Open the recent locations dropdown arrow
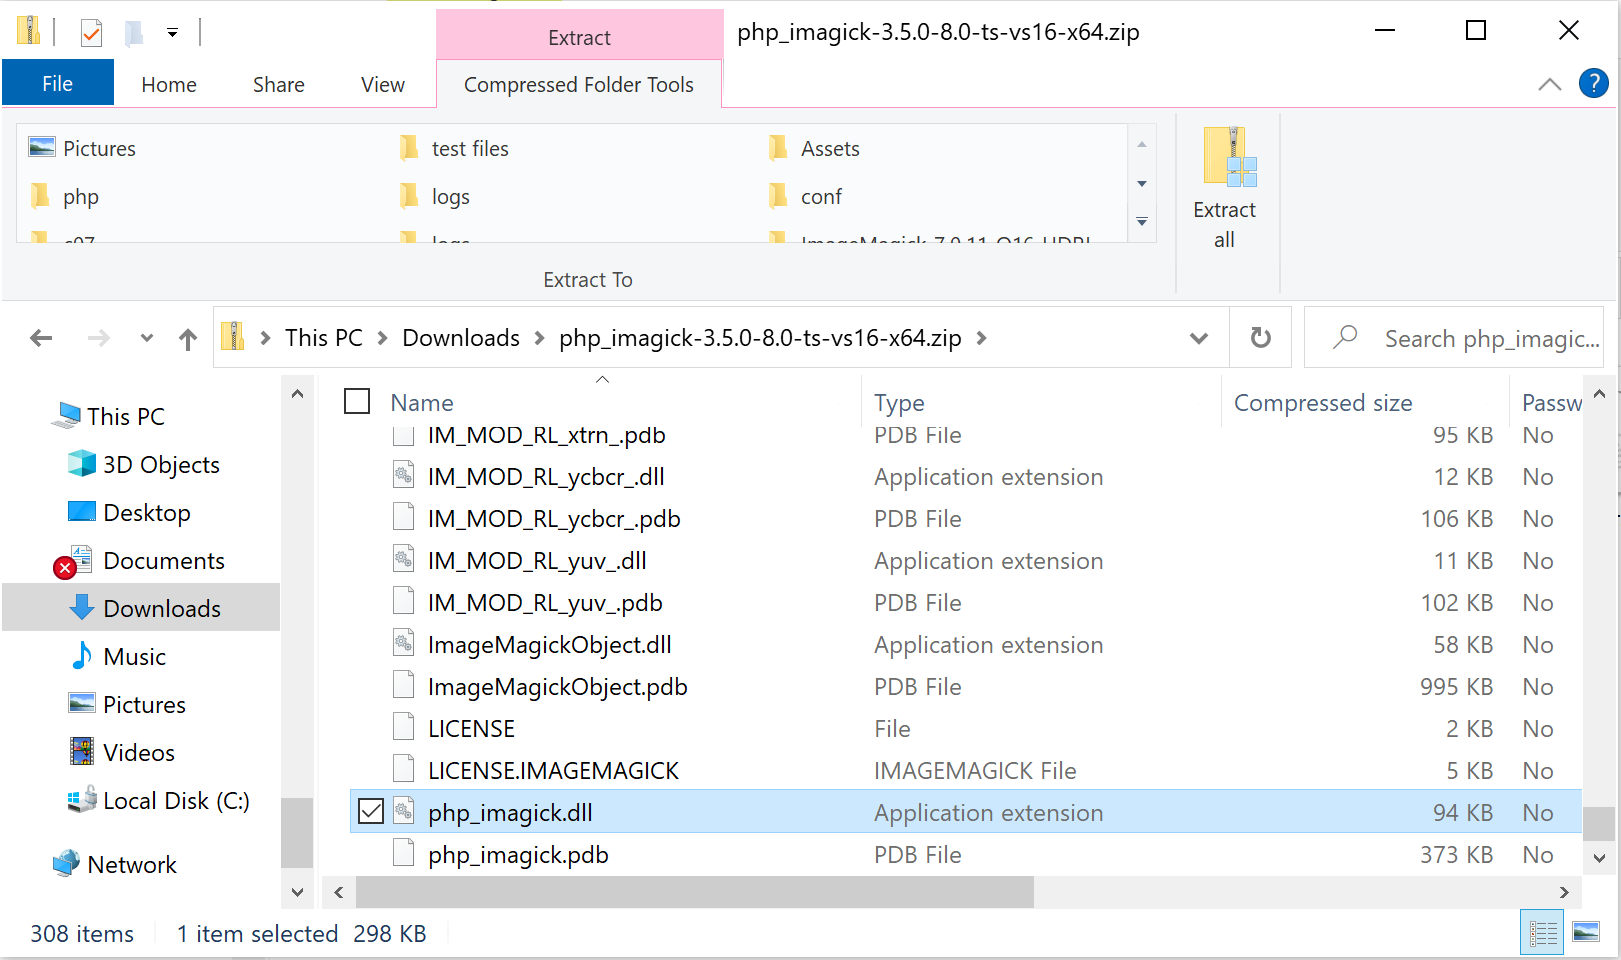The width and height of the screenshot is (1621, 960). pos(147,338)
